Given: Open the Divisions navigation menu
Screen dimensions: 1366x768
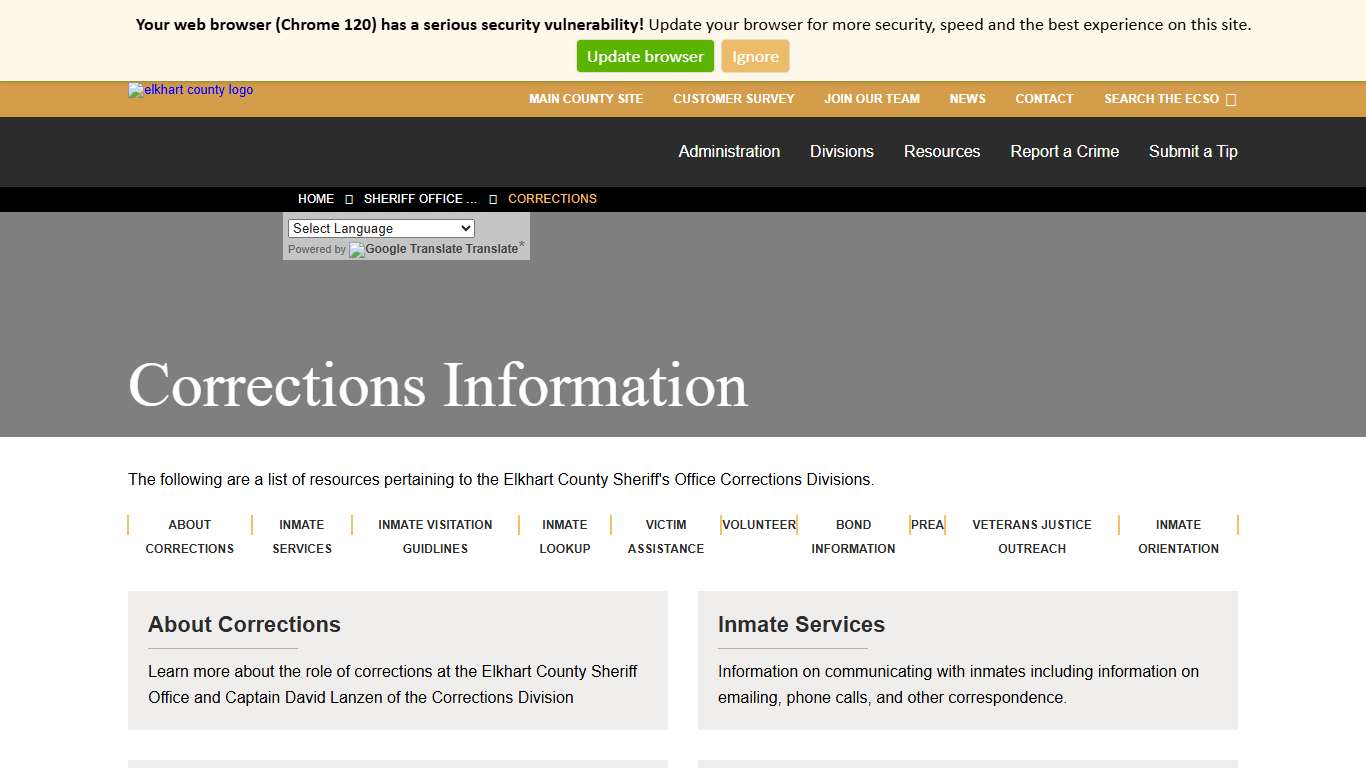Looking at the screenshot, I should pyautogui.click(x=841, y=151).
